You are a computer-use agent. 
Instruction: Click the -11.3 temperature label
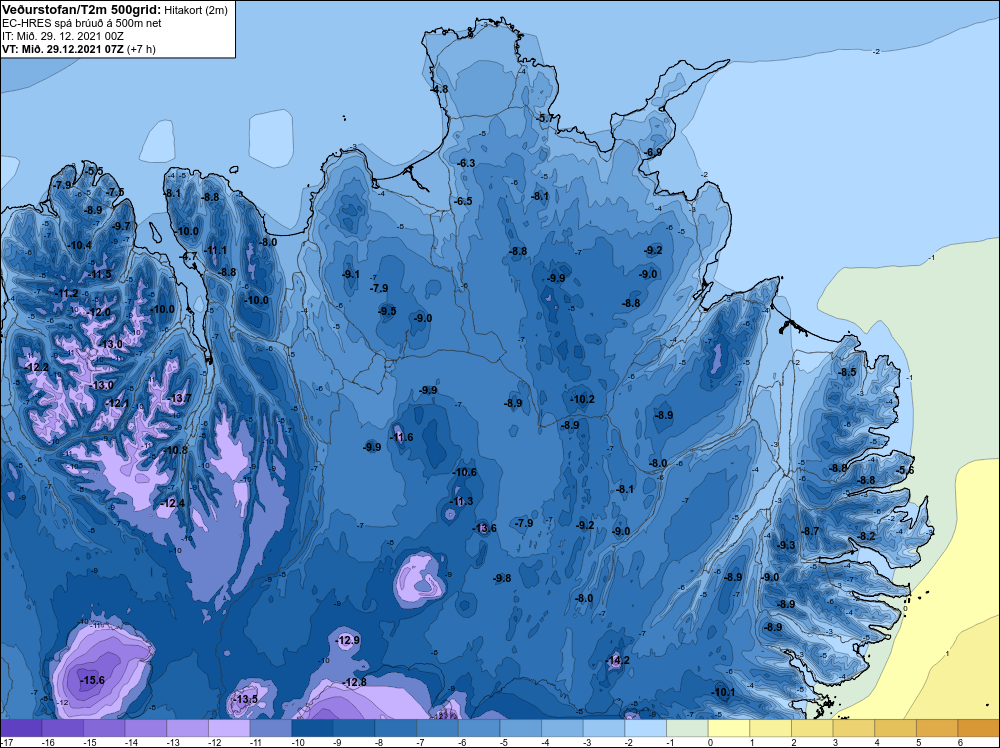pos(460,501)
